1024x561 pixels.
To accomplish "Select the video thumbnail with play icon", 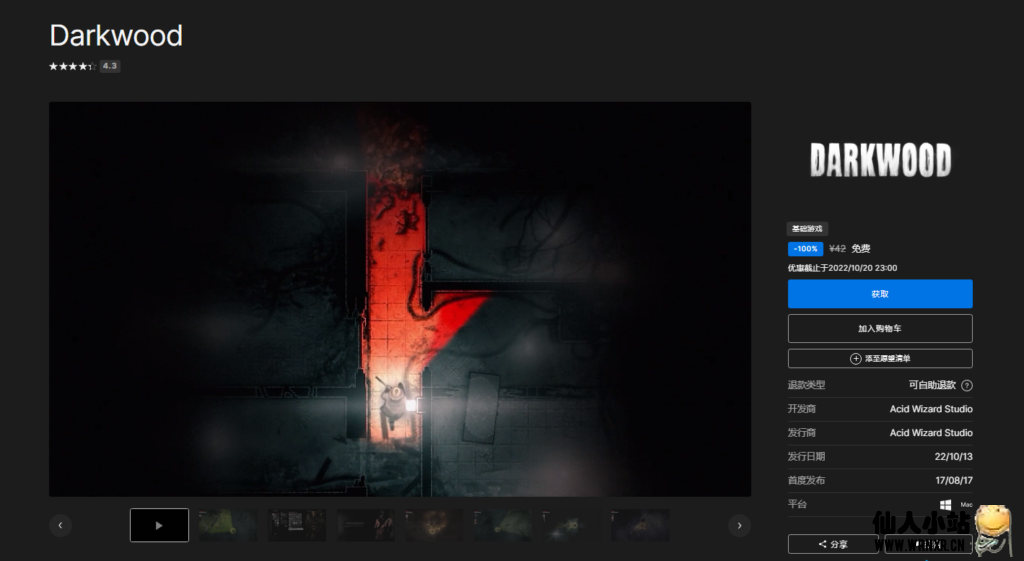I will tap(159, 525).
